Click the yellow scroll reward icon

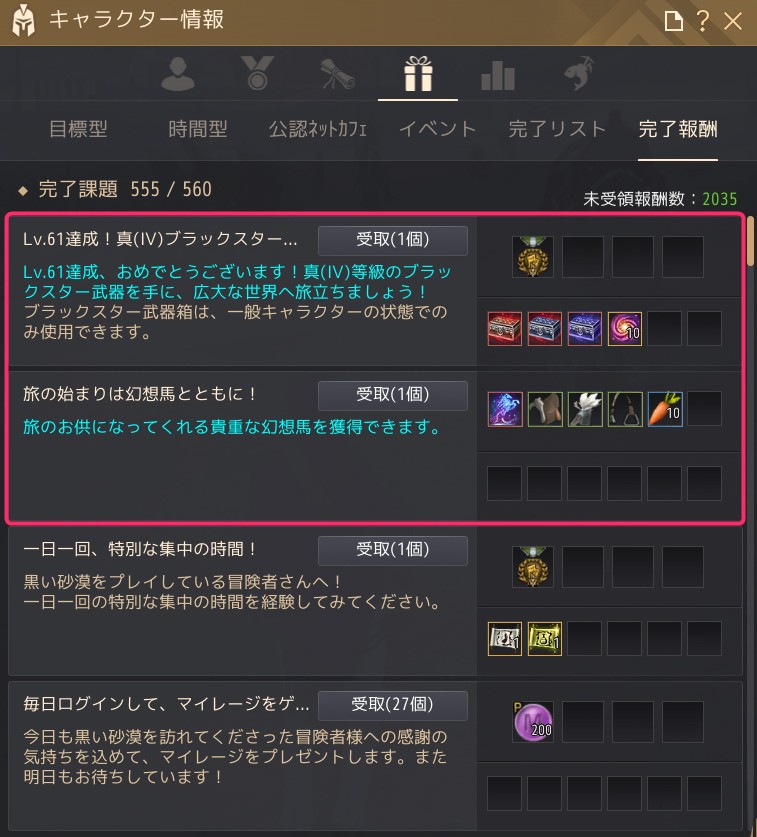point(545,638)
